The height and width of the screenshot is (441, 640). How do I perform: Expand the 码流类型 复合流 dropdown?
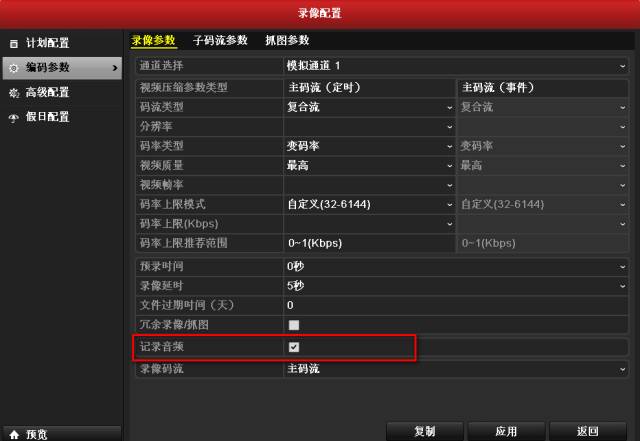(x=369, y=107)
